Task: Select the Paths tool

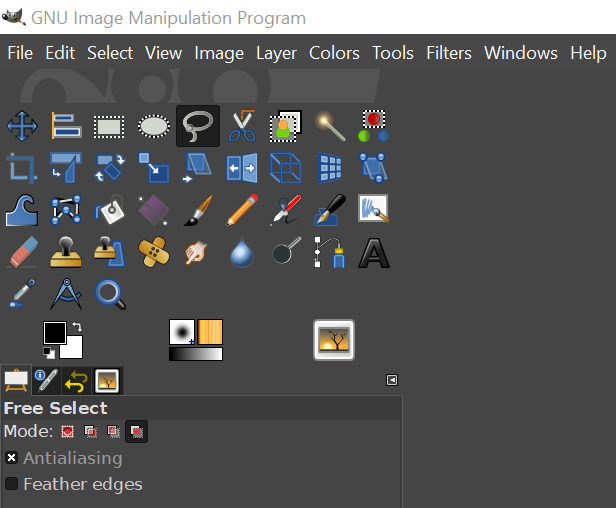Action: pos(330,252)
